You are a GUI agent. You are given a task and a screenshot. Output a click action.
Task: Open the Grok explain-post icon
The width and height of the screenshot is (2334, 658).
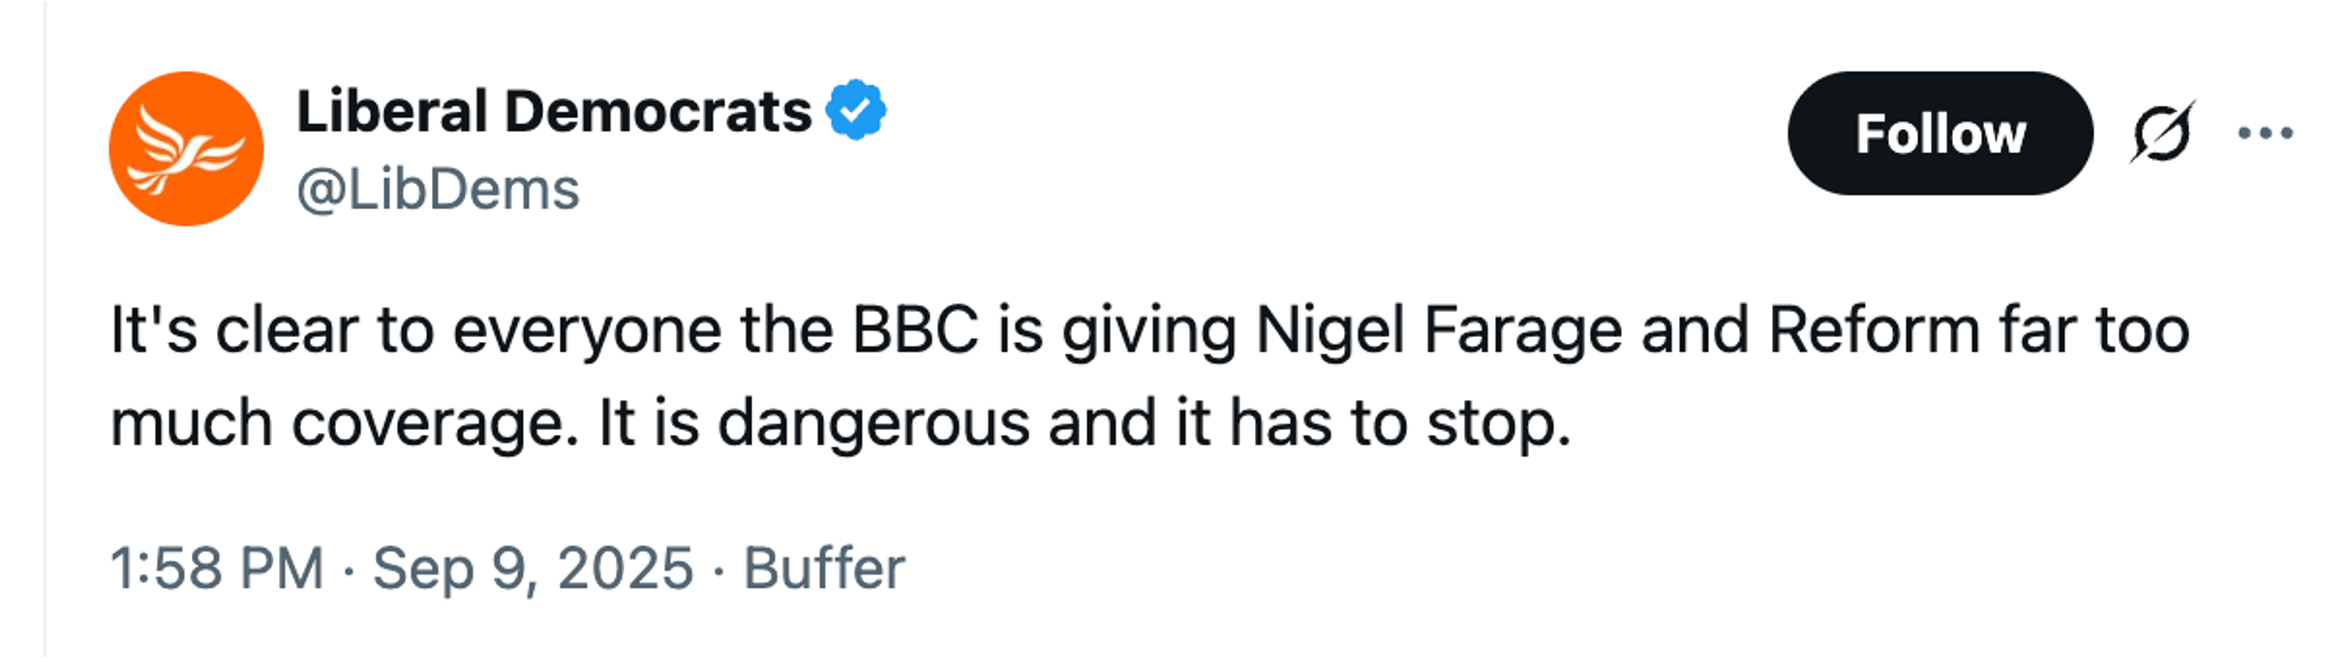coord(2162,133)
